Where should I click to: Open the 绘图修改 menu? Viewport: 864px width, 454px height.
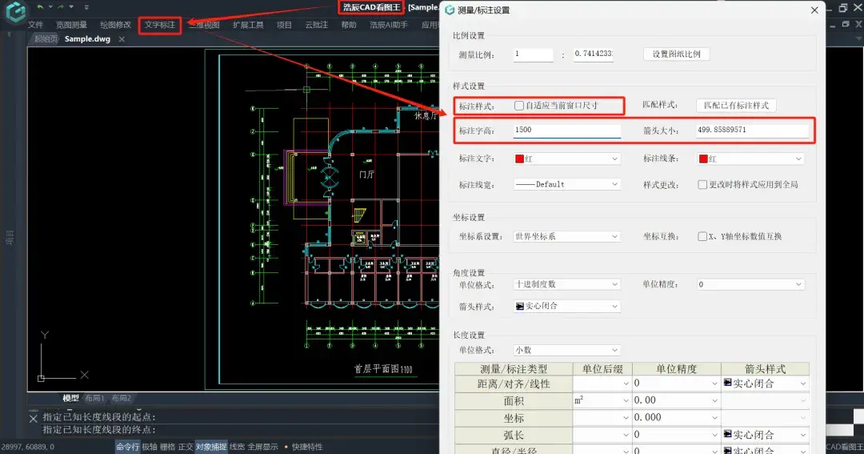(x=116, y=25)
